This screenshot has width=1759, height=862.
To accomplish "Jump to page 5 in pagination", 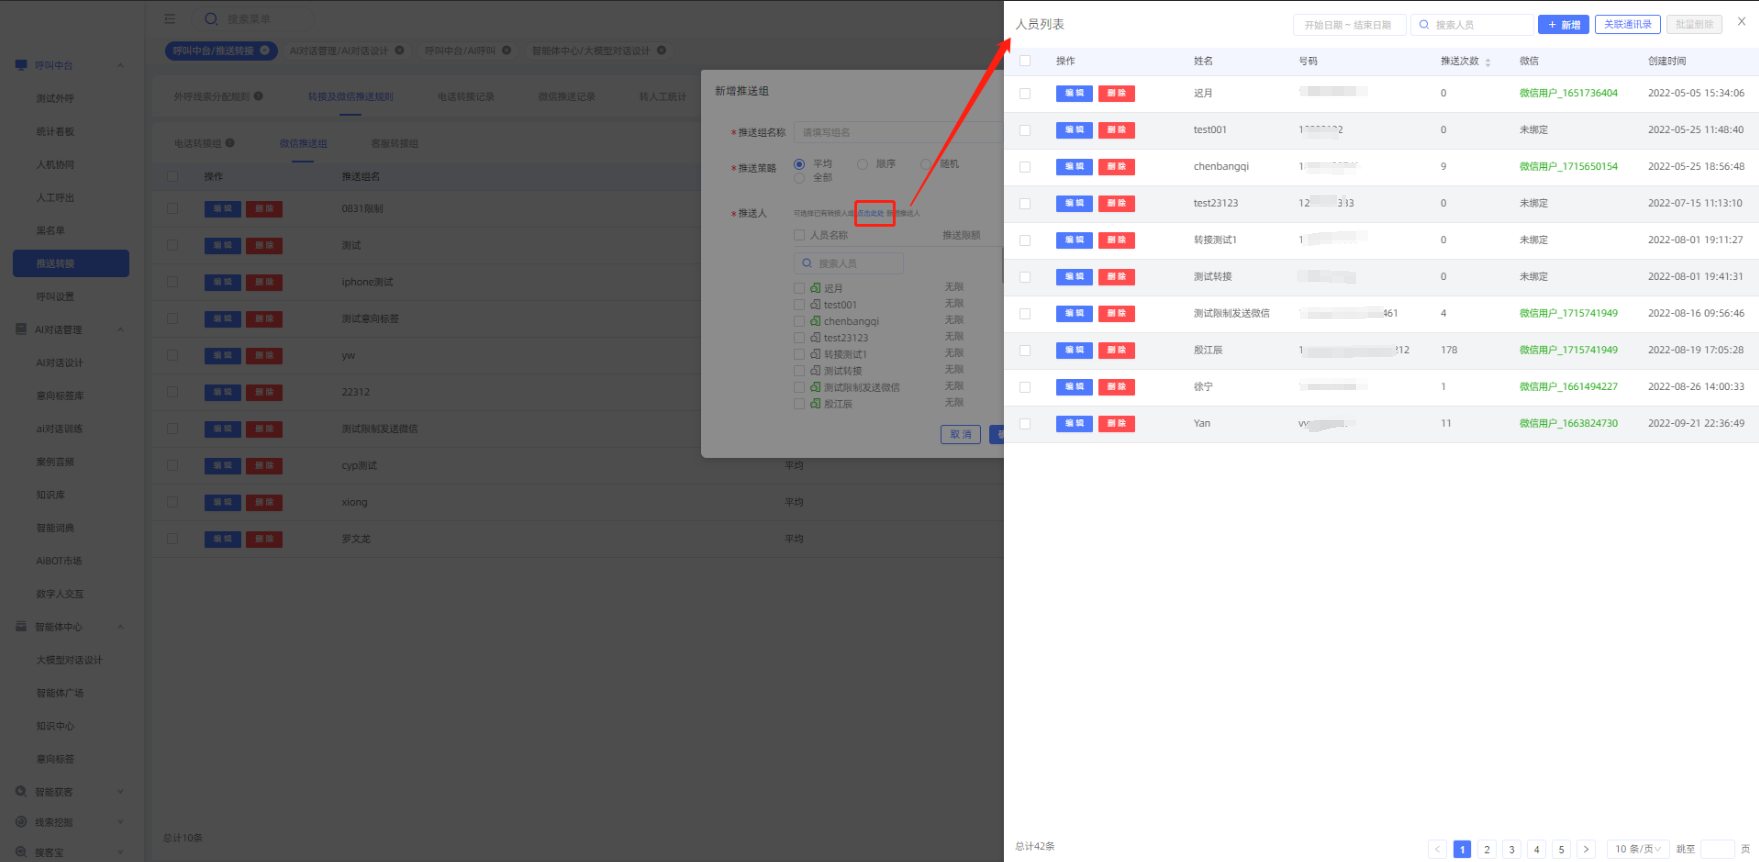I will [x=1561, y=849].
